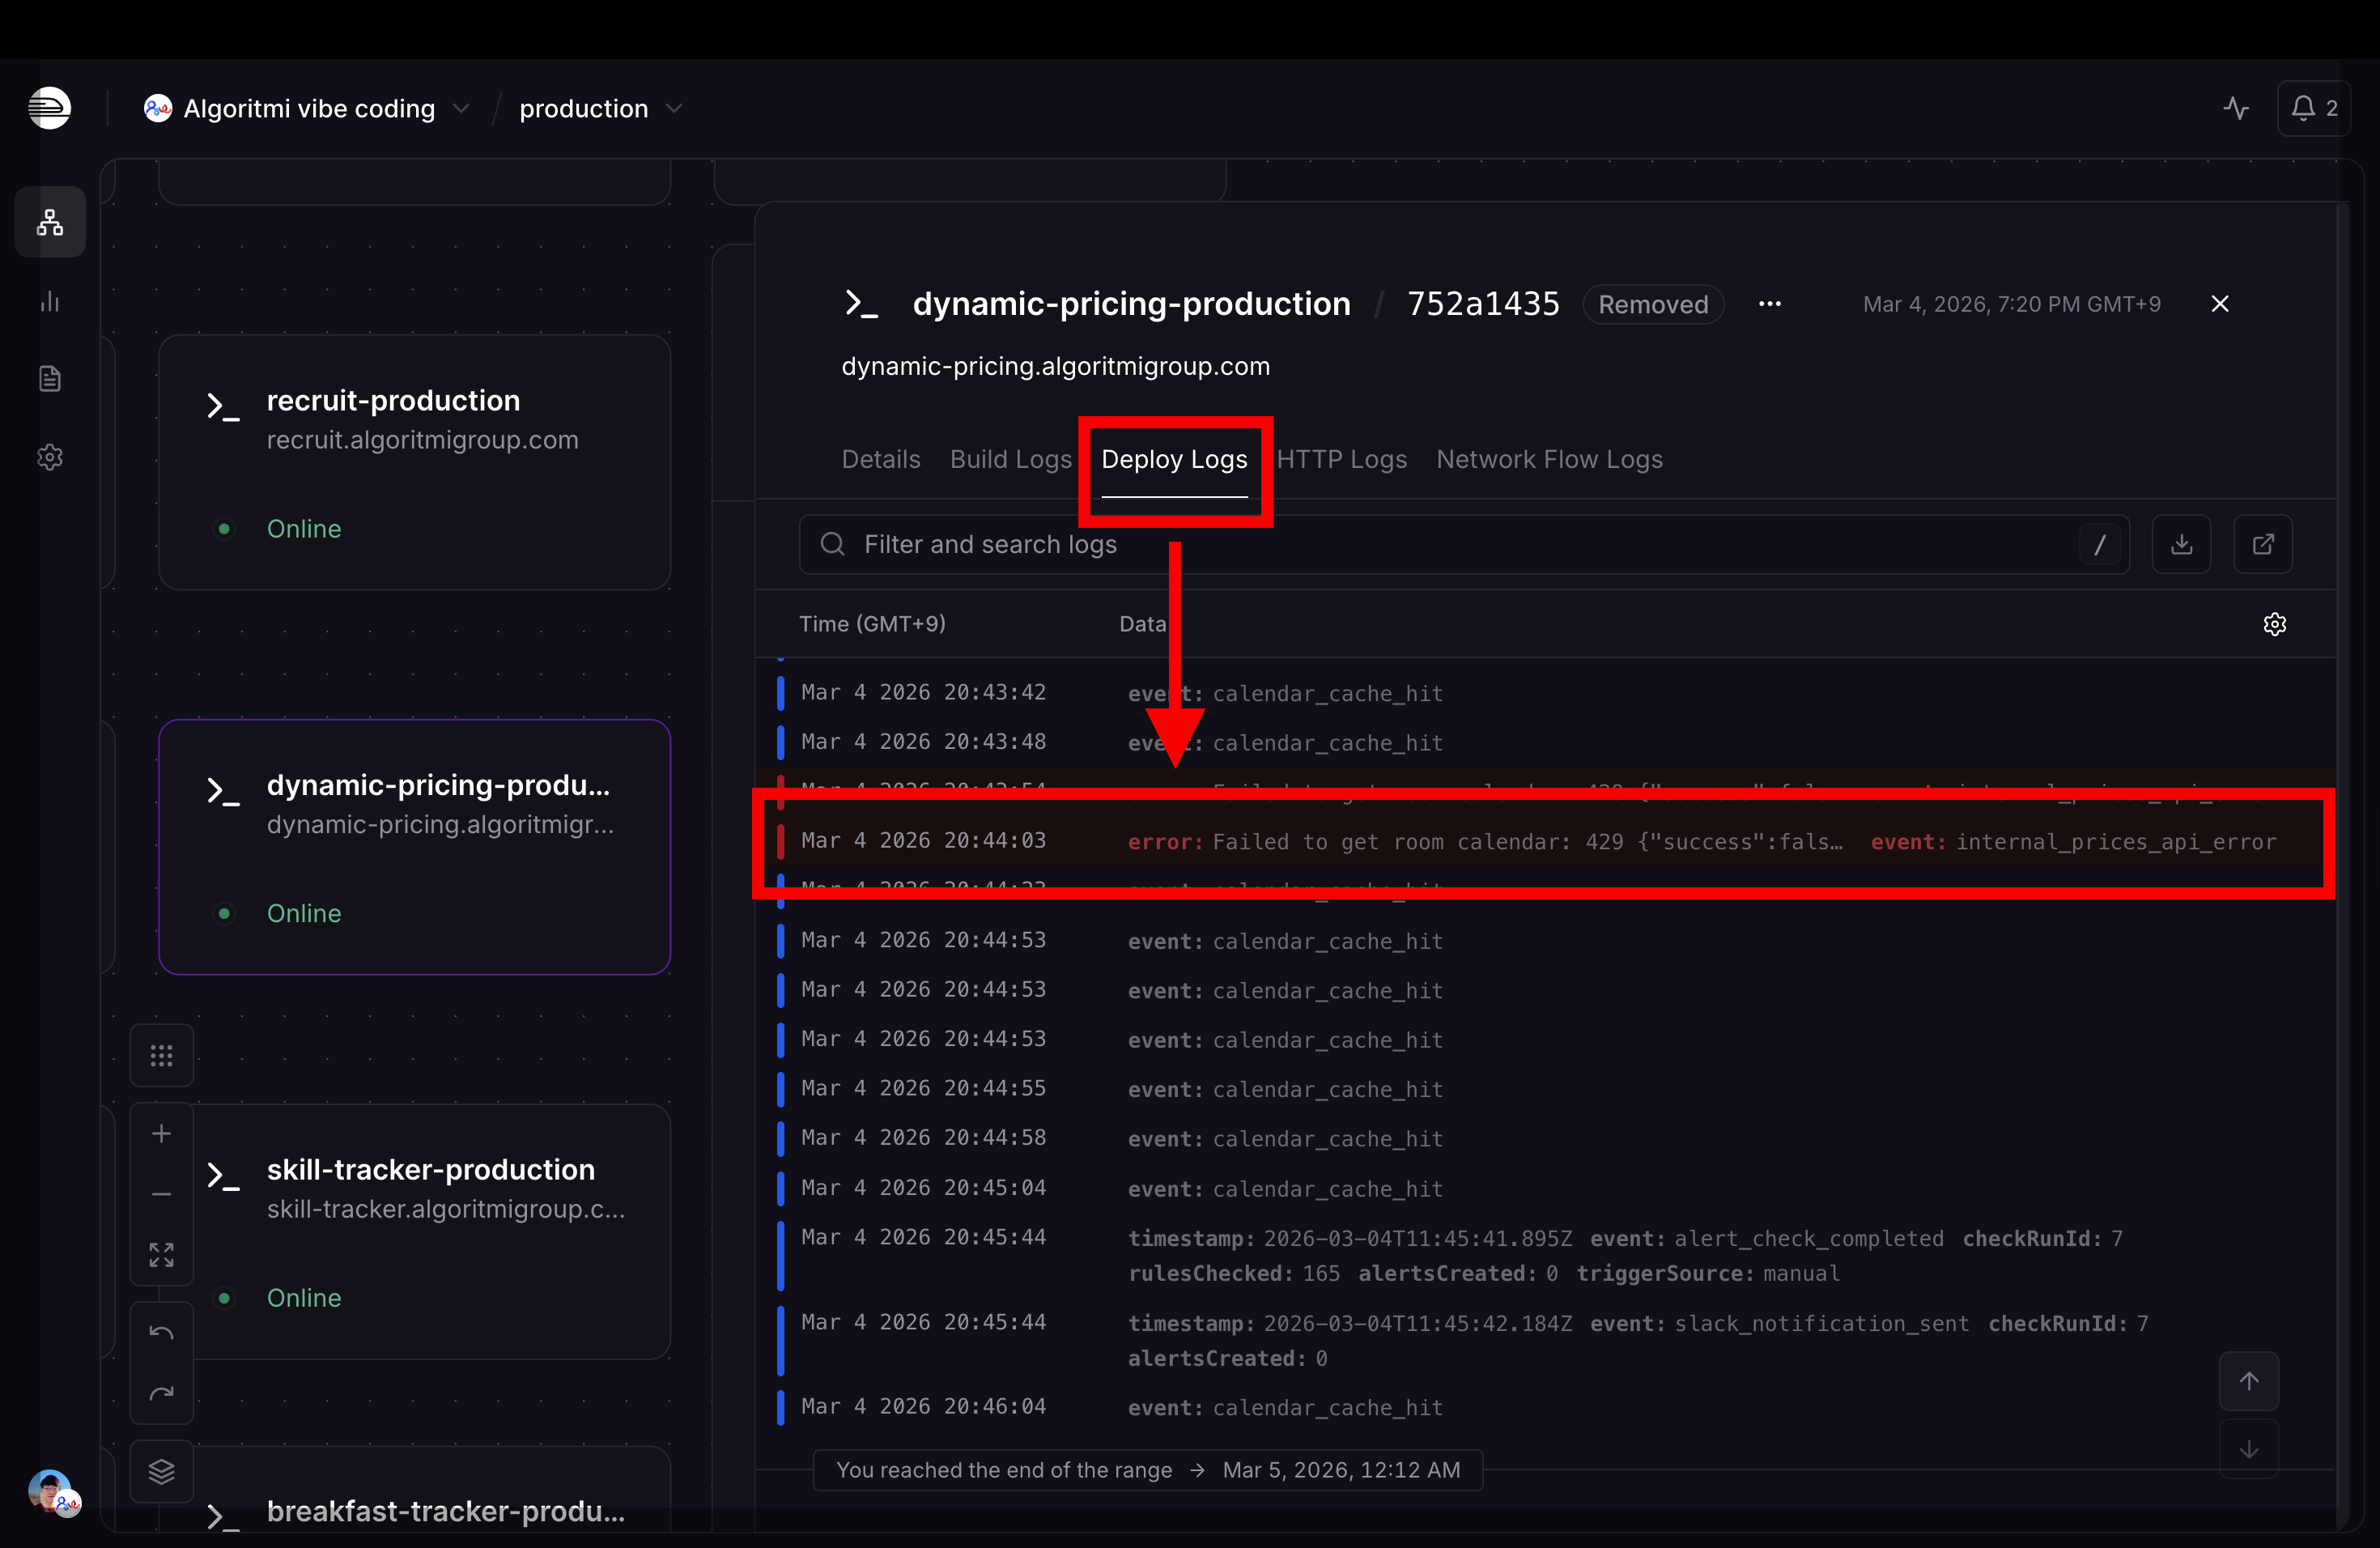This screenshot has width=2380, height=1548.
Task: Open the project topology view in sidebar
Action: 49,222
